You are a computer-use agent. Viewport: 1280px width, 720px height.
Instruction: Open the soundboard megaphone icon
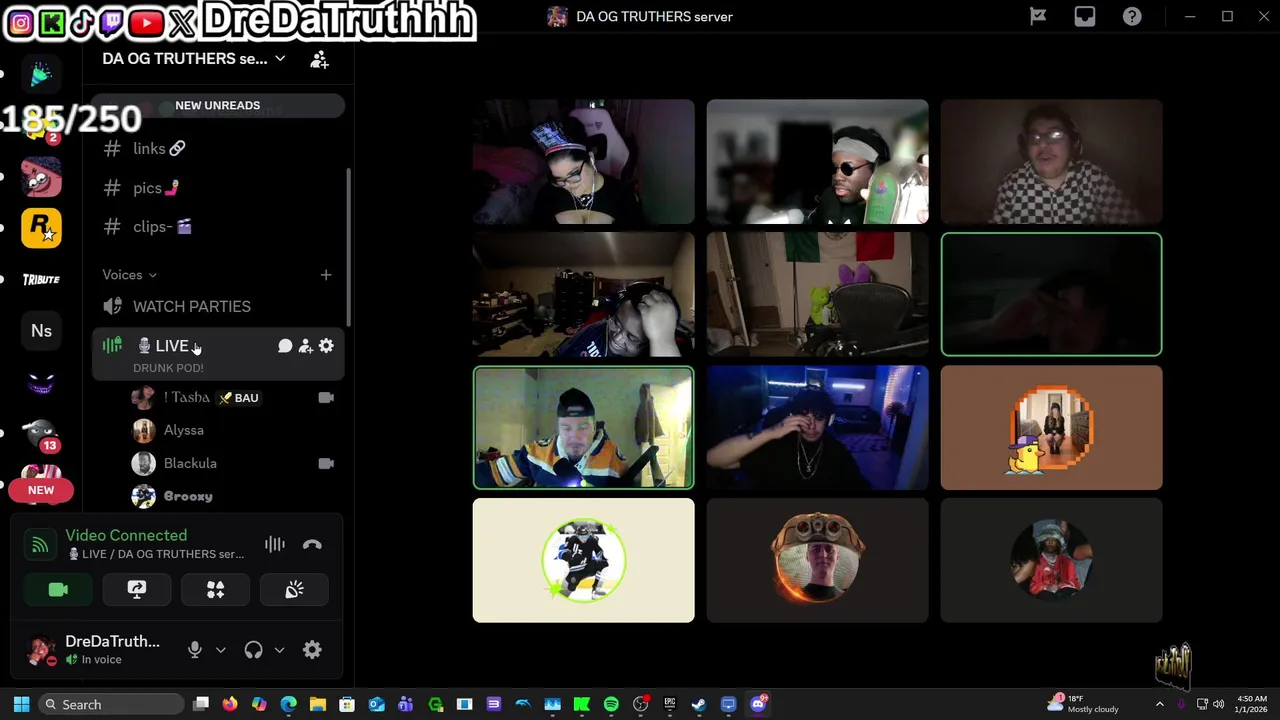294,590
